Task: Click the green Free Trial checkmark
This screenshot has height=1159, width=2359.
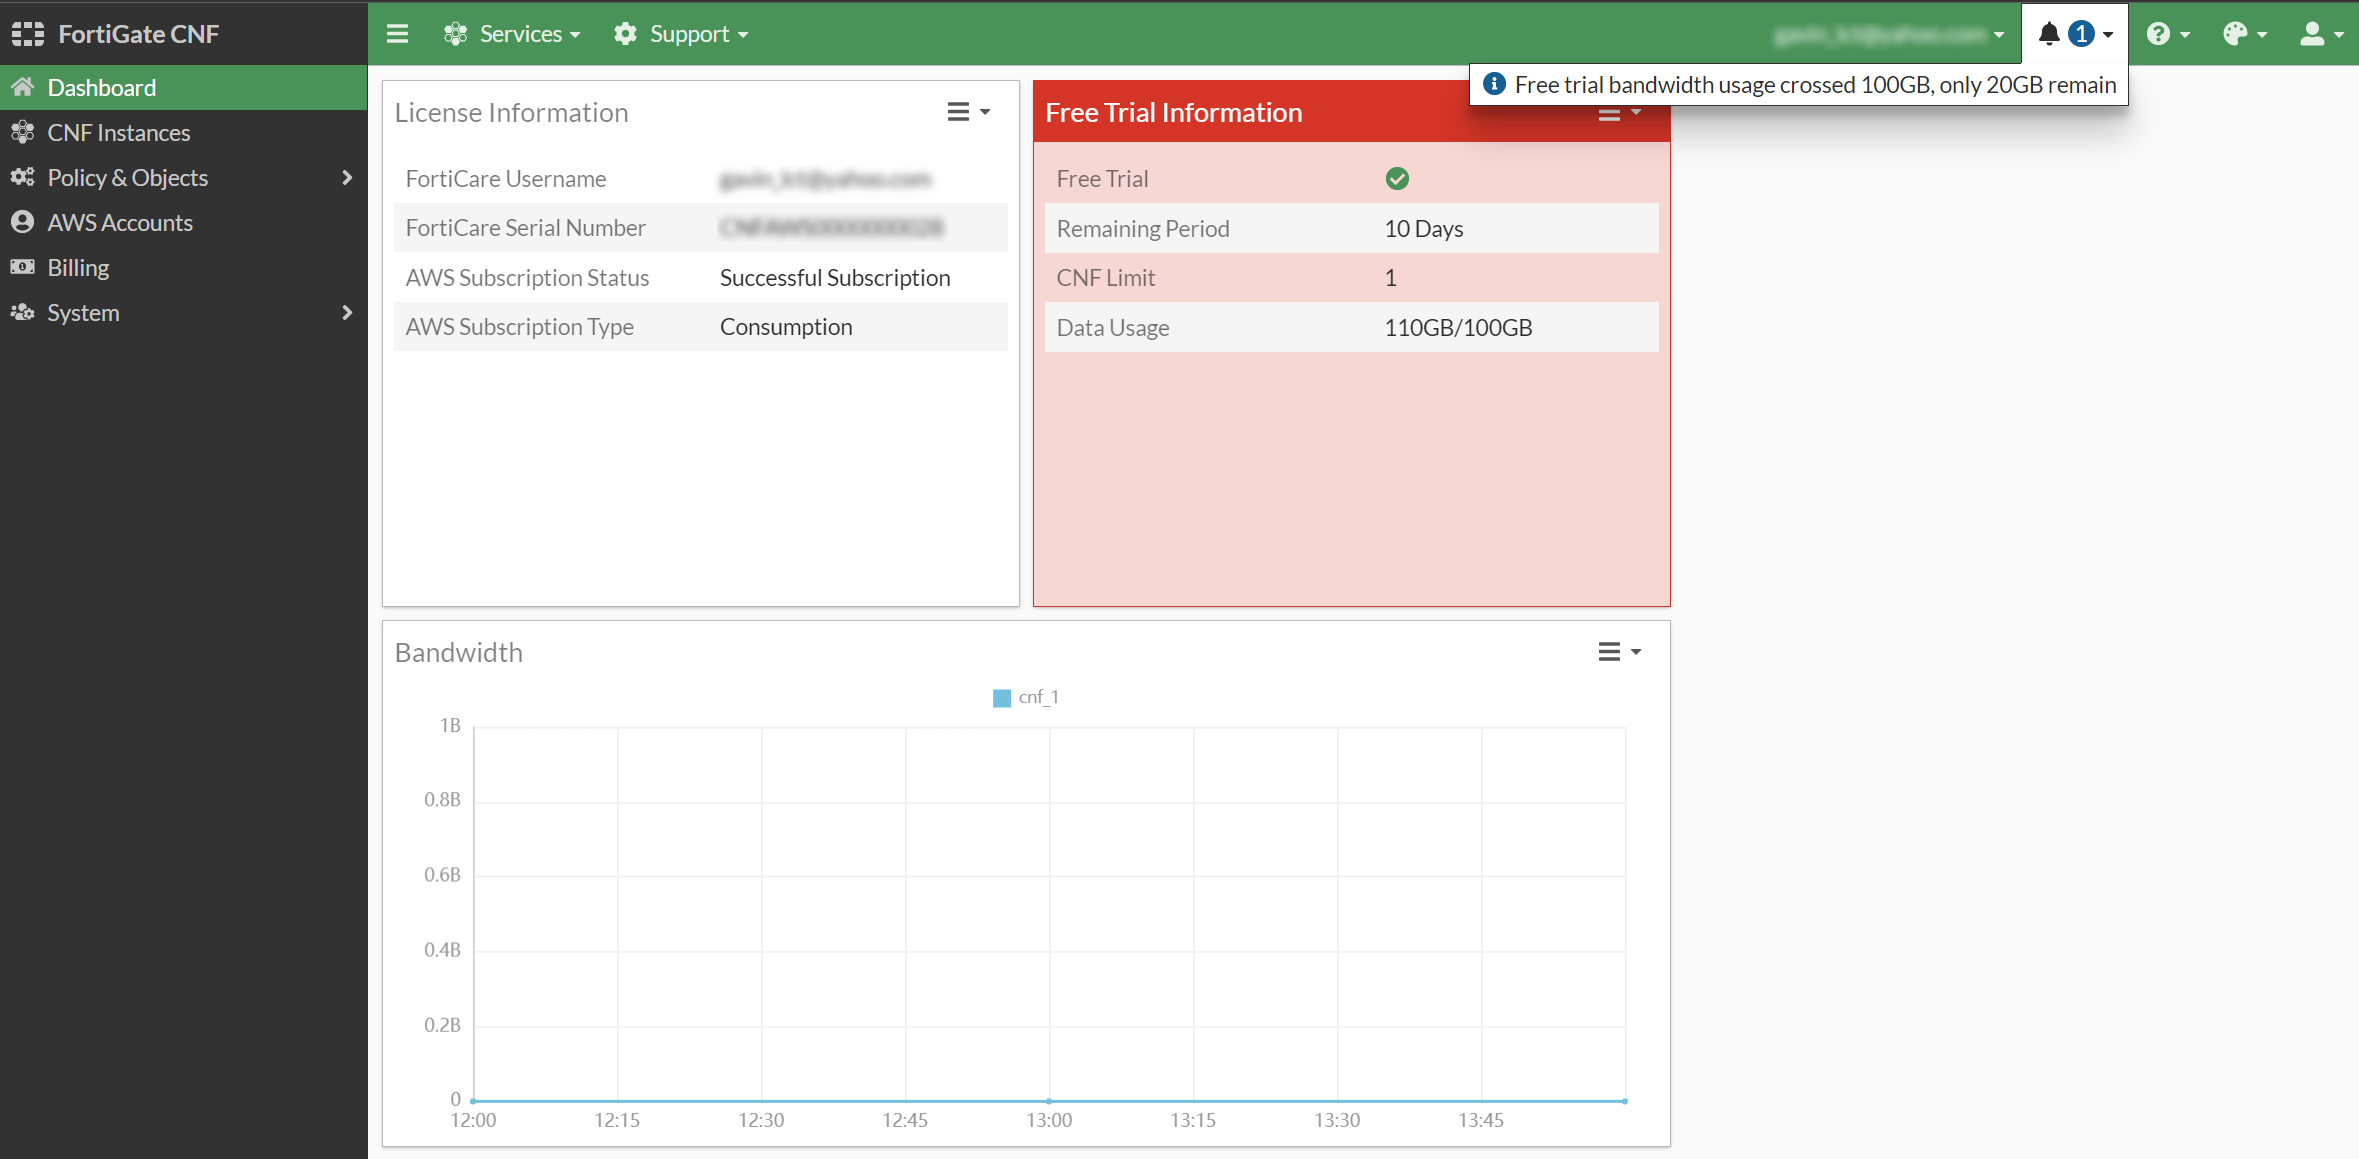Action: pyautogui.click(x=1397, y=179)
